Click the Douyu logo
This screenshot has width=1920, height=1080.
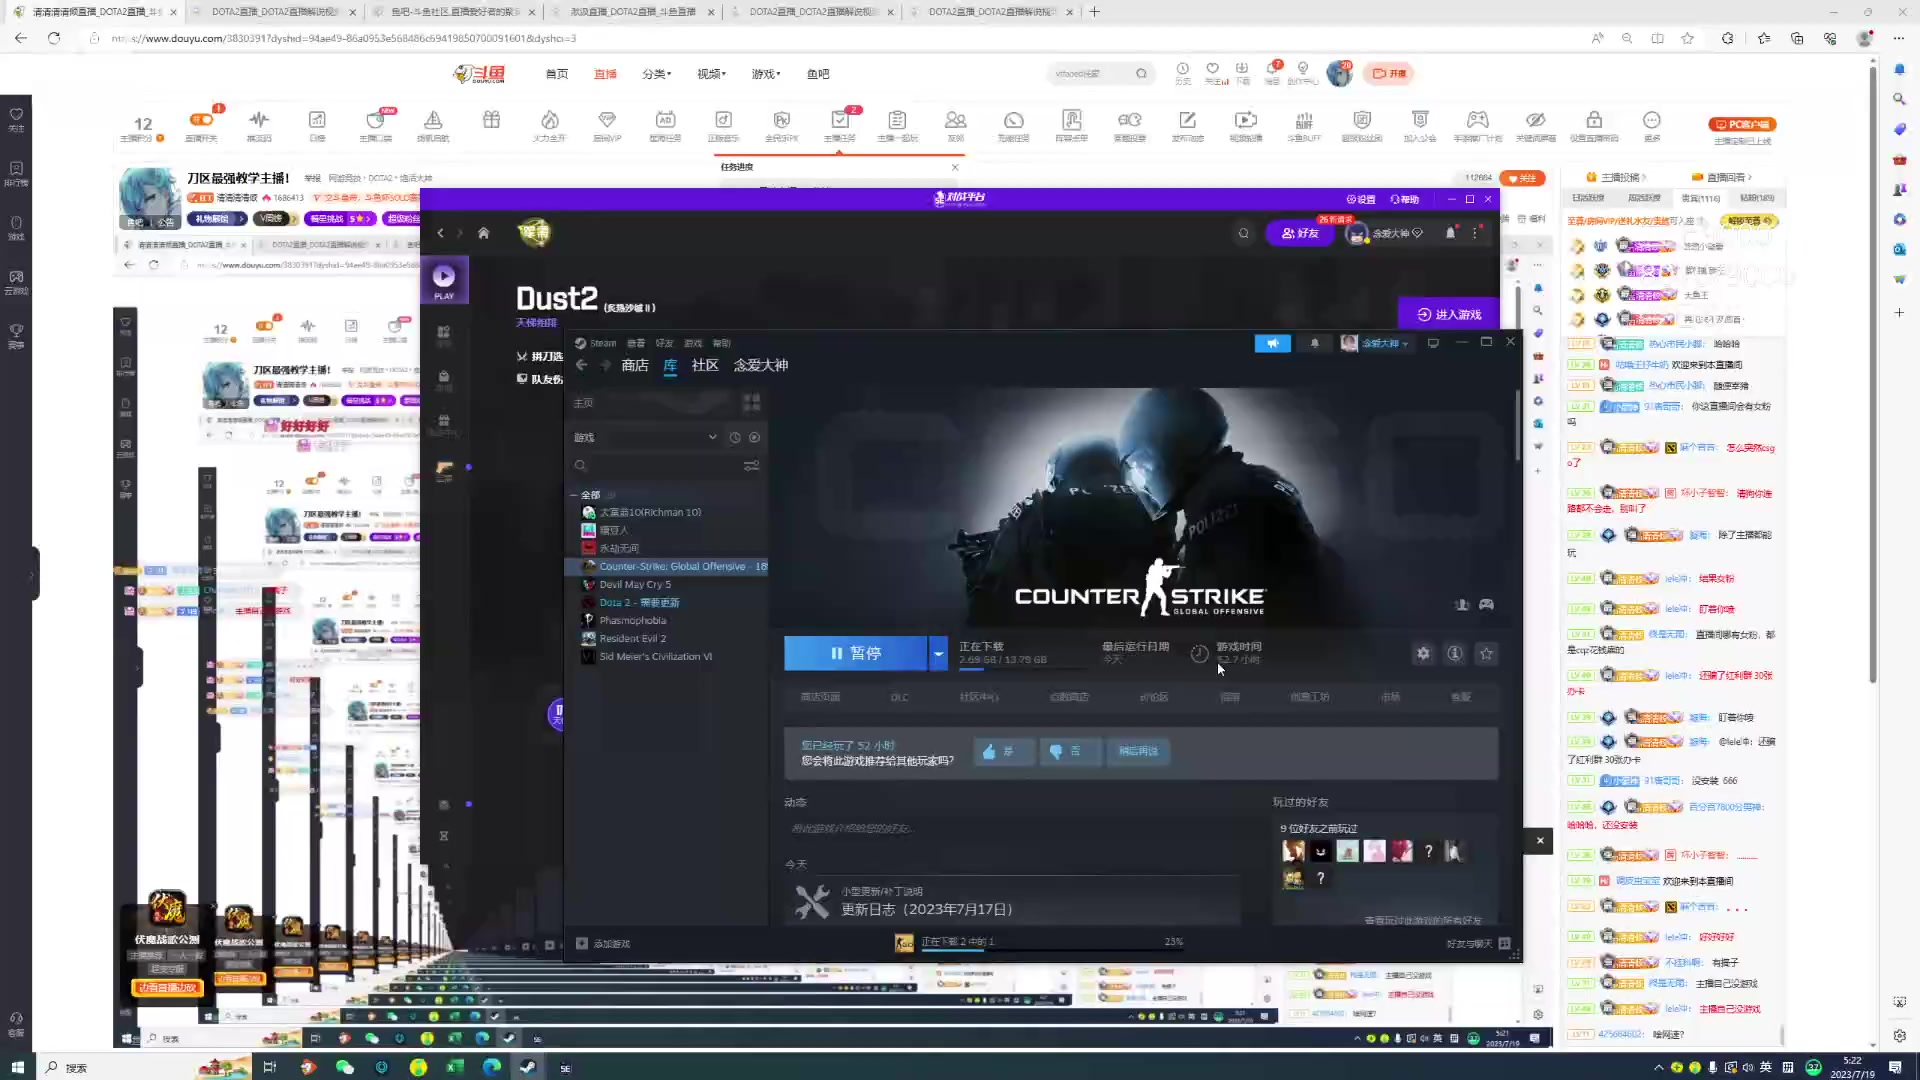pyautogui.click(x=479, y=74)
